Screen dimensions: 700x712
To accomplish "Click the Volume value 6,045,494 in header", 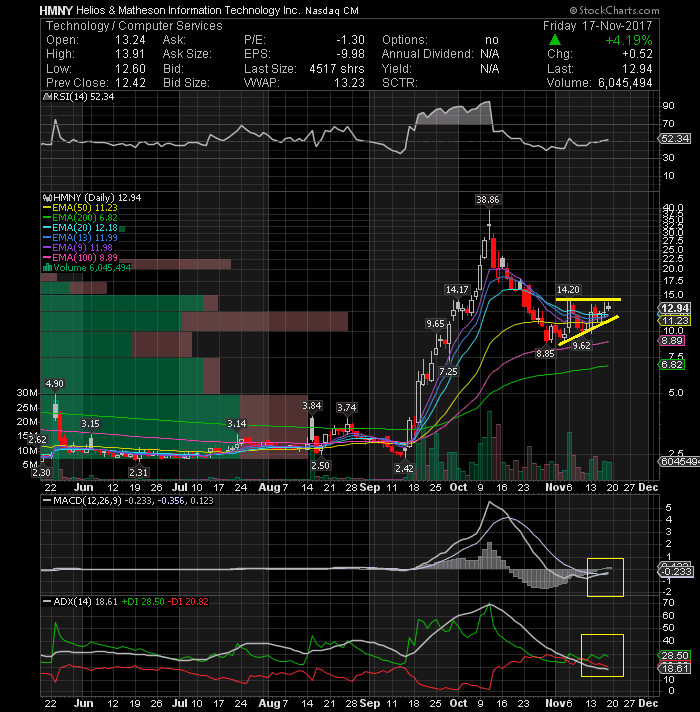I will (625, 83).
